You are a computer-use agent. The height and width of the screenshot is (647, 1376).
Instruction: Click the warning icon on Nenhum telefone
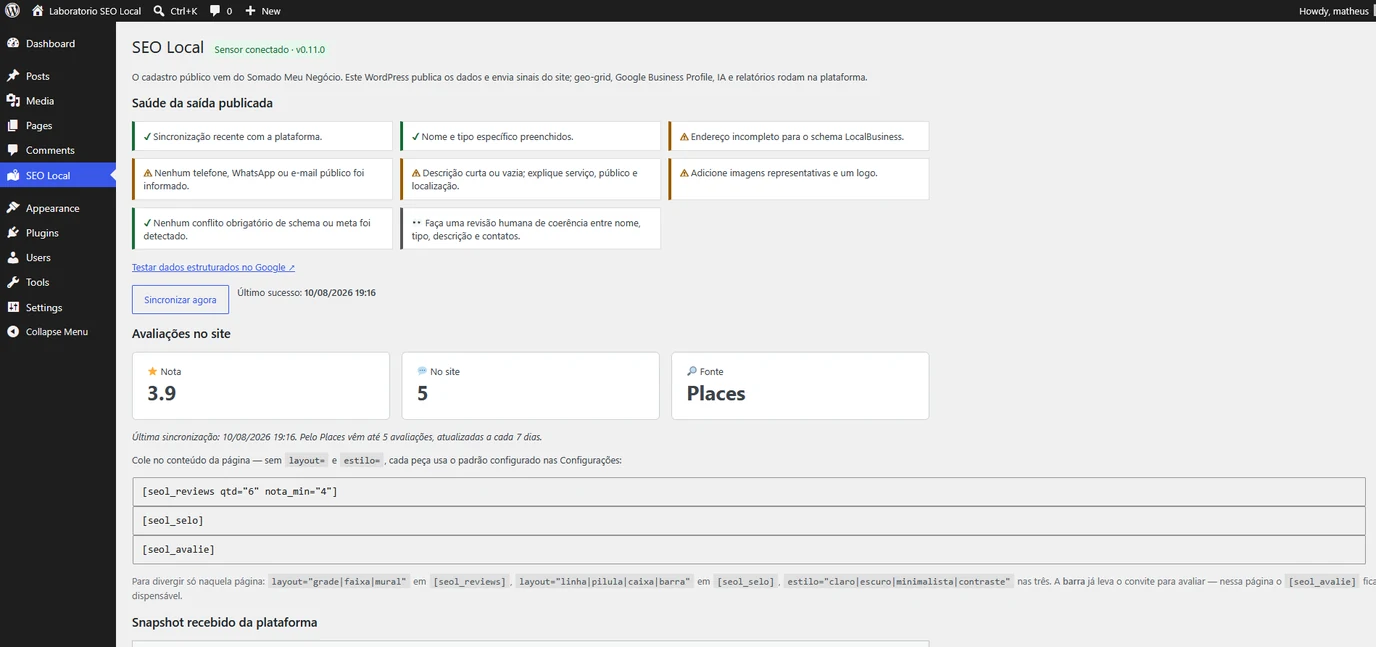148,173
